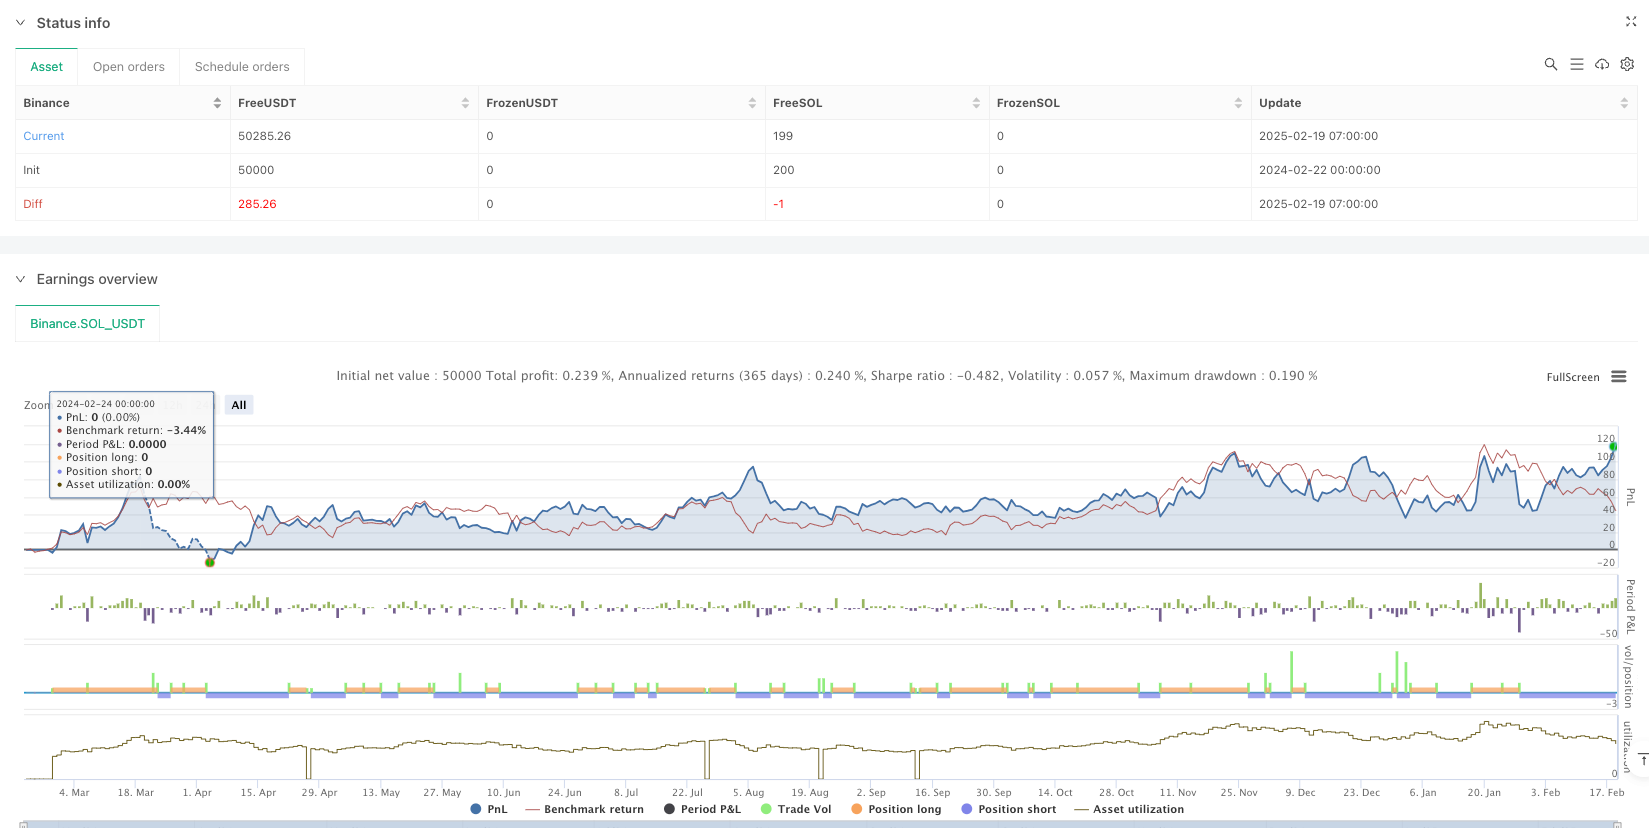Collapse the Earnings overview section
Image resolution: width=1649 pixels, height=828 pixels.
(20, 279)
